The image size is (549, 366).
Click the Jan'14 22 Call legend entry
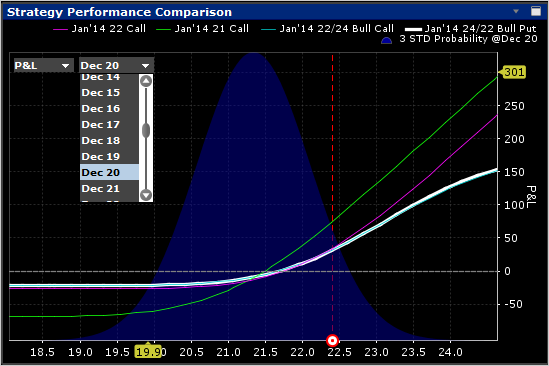pos(99,29)
